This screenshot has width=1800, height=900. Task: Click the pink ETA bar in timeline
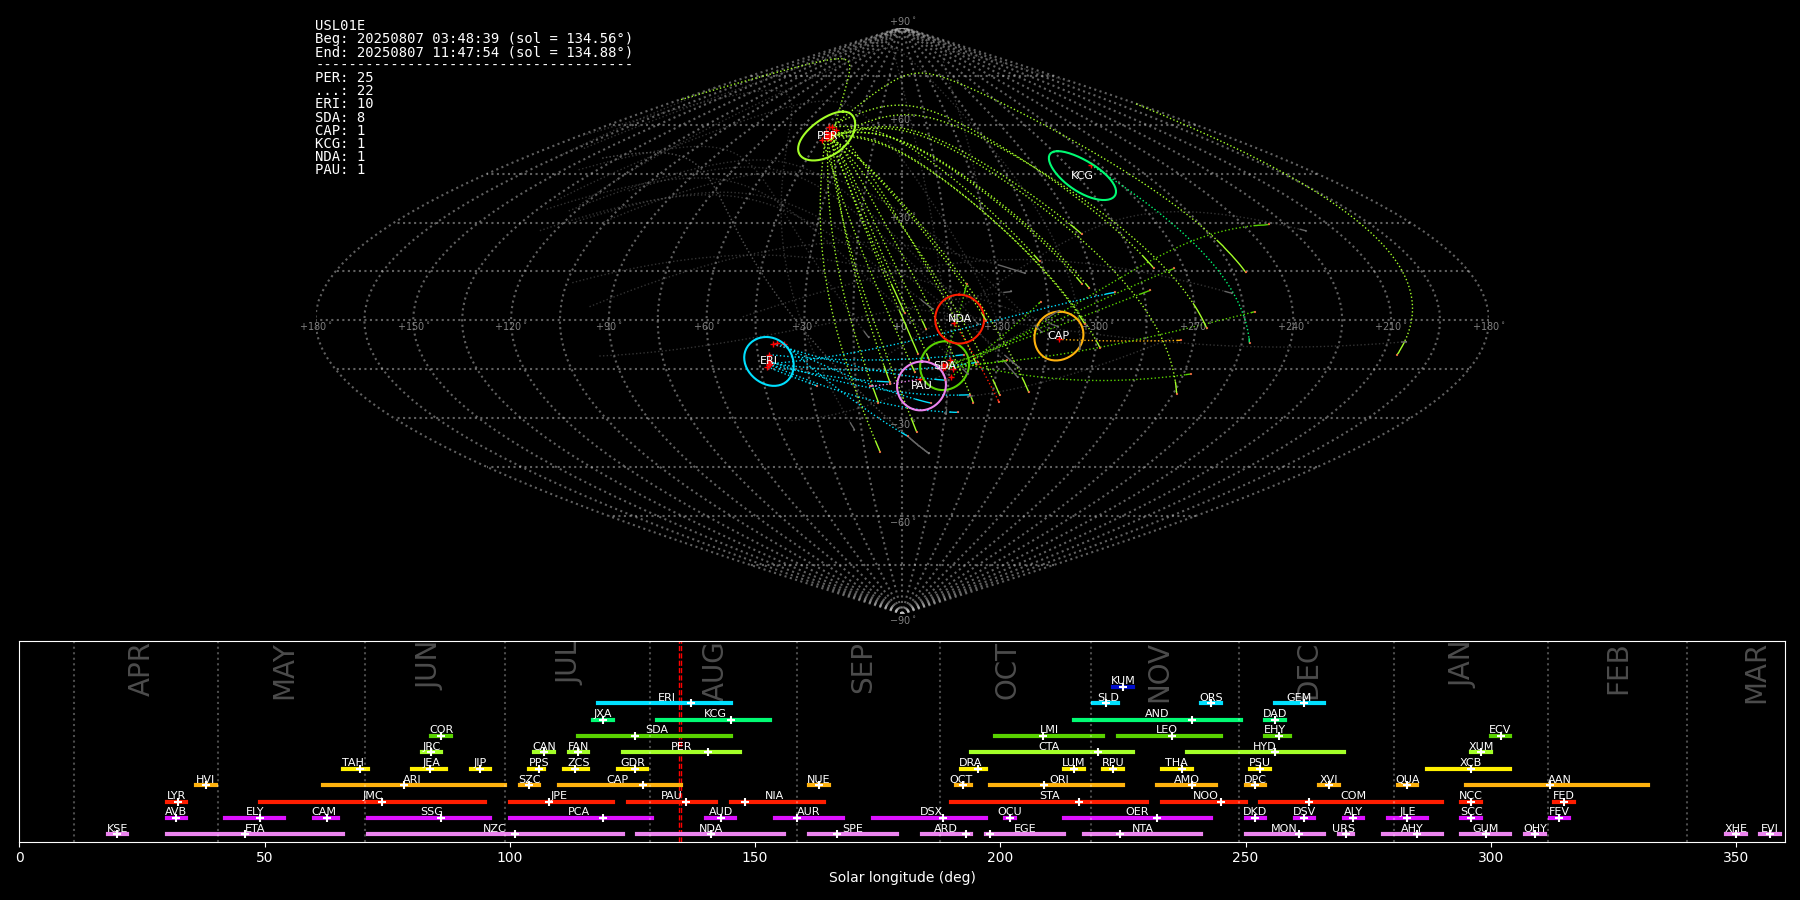tap(255, 834)
